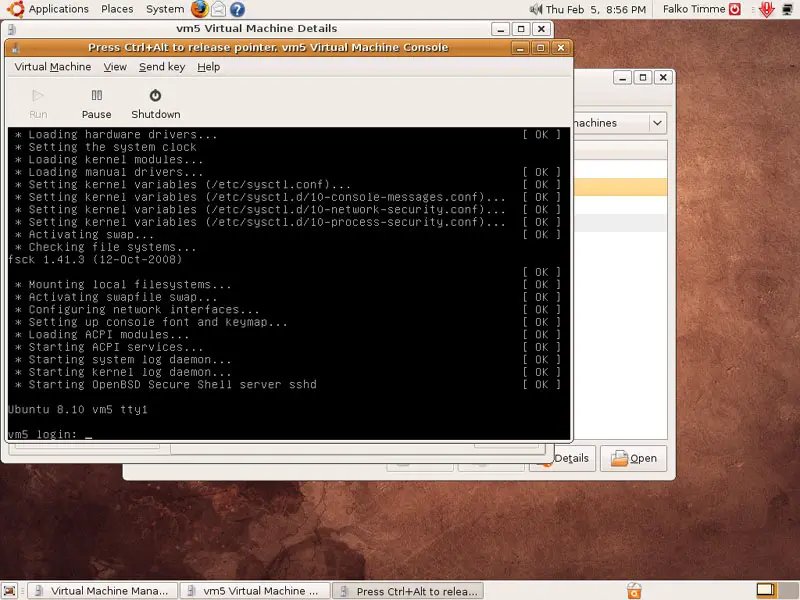Click the Show Desktop icon in the bottom panel
This screenshot has width=800, height=600.
pyautogui.click(x=10, y=591)
